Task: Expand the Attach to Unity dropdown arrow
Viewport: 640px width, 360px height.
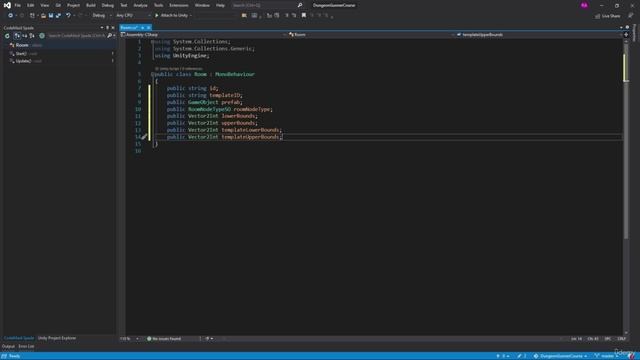Action: coord(191,16)
